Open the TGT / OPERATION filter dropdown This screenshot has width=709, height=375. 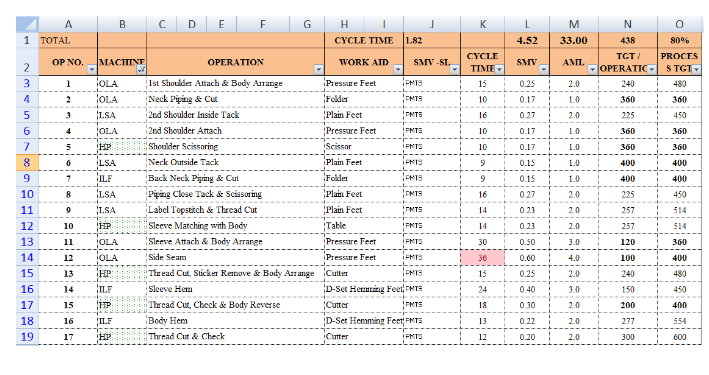pyautogui.click(x=652, y=70)
